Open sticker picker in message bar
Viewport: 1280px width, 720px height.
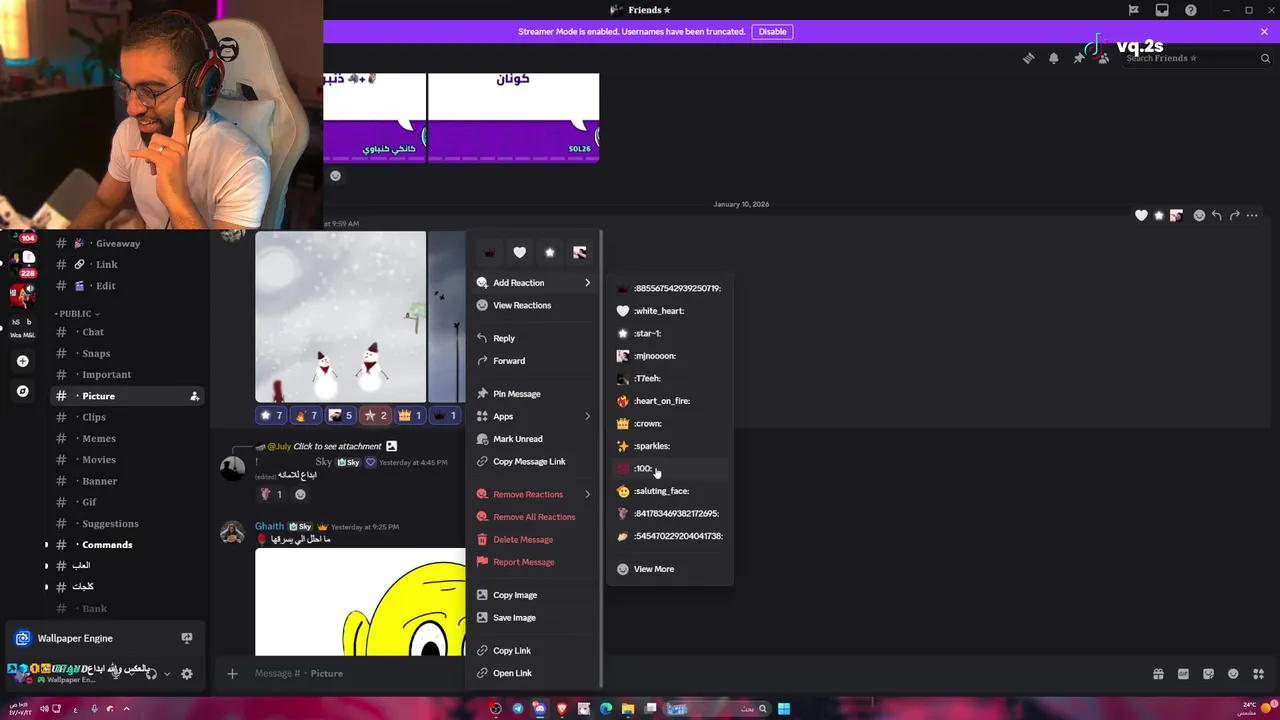pos(1208,674)
